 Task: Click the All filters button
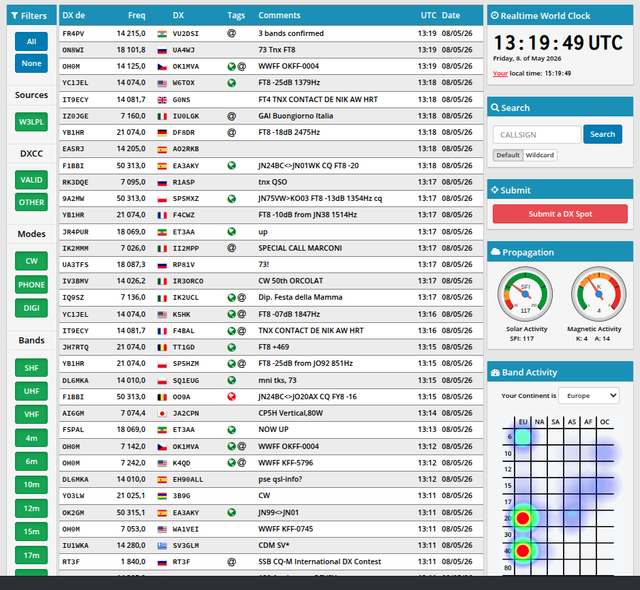31,42
